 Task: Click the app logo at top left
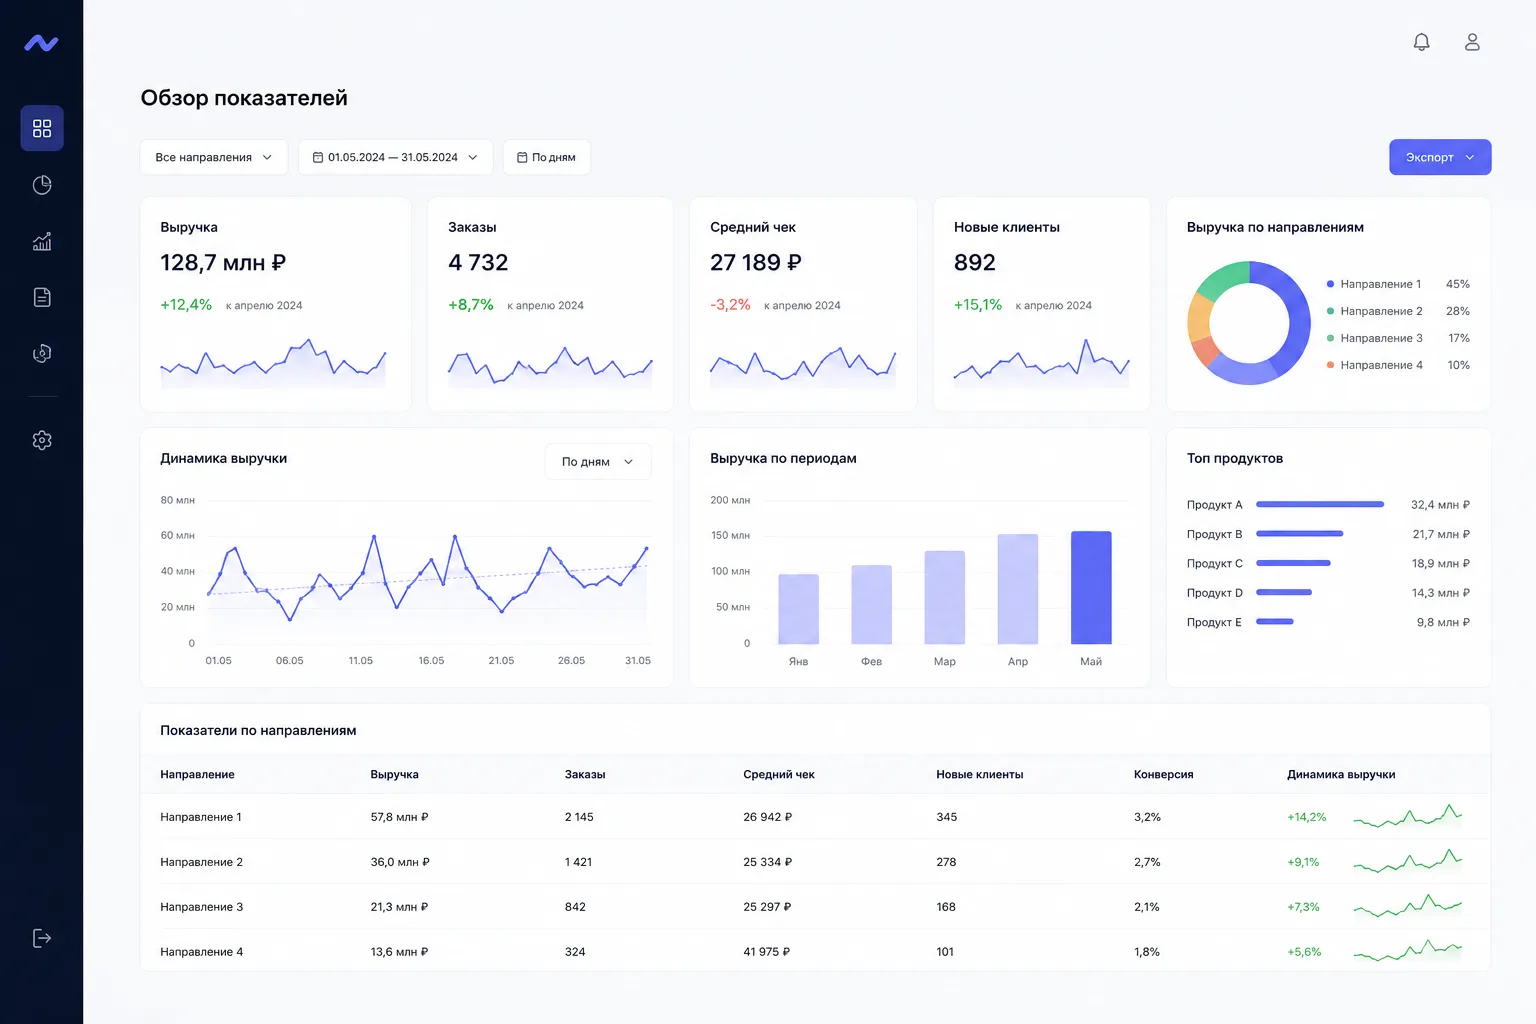tap(41, 43)
